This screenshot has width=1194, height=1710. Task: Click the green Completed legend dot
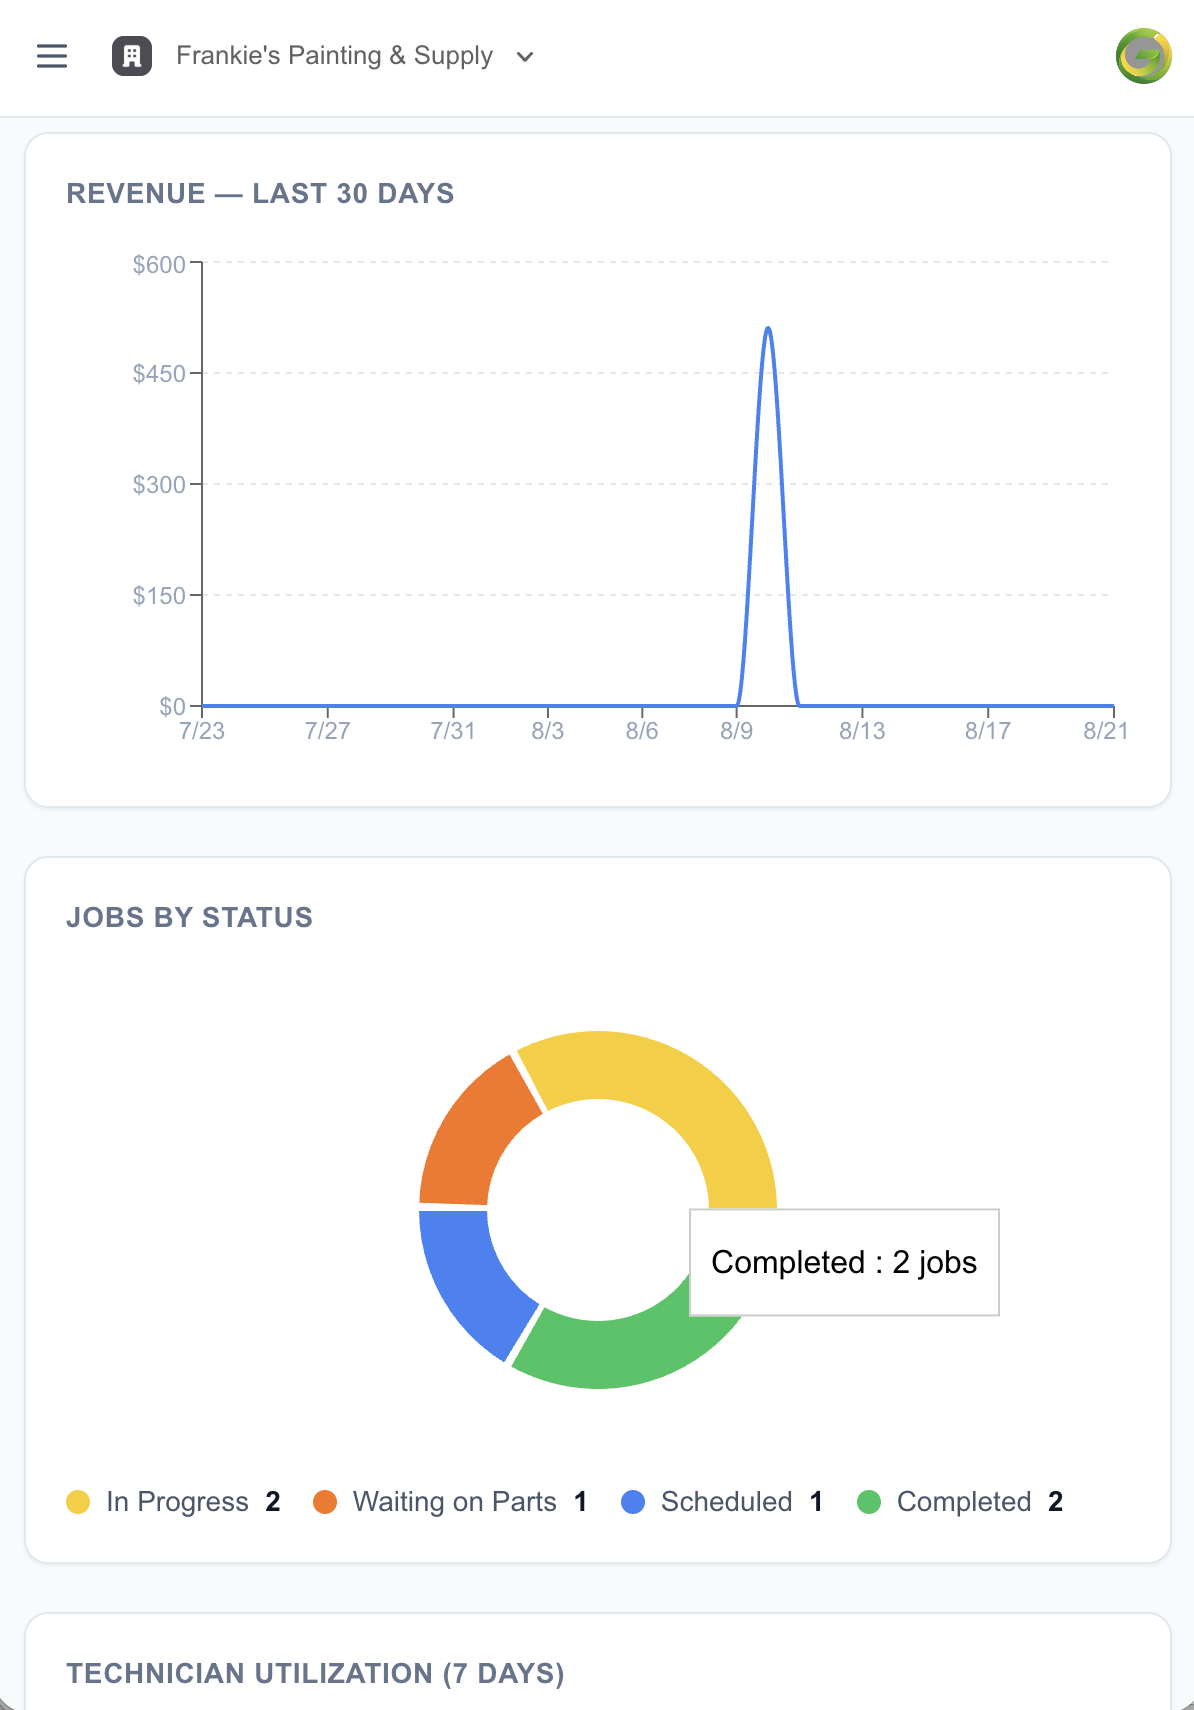point(869,1502)
